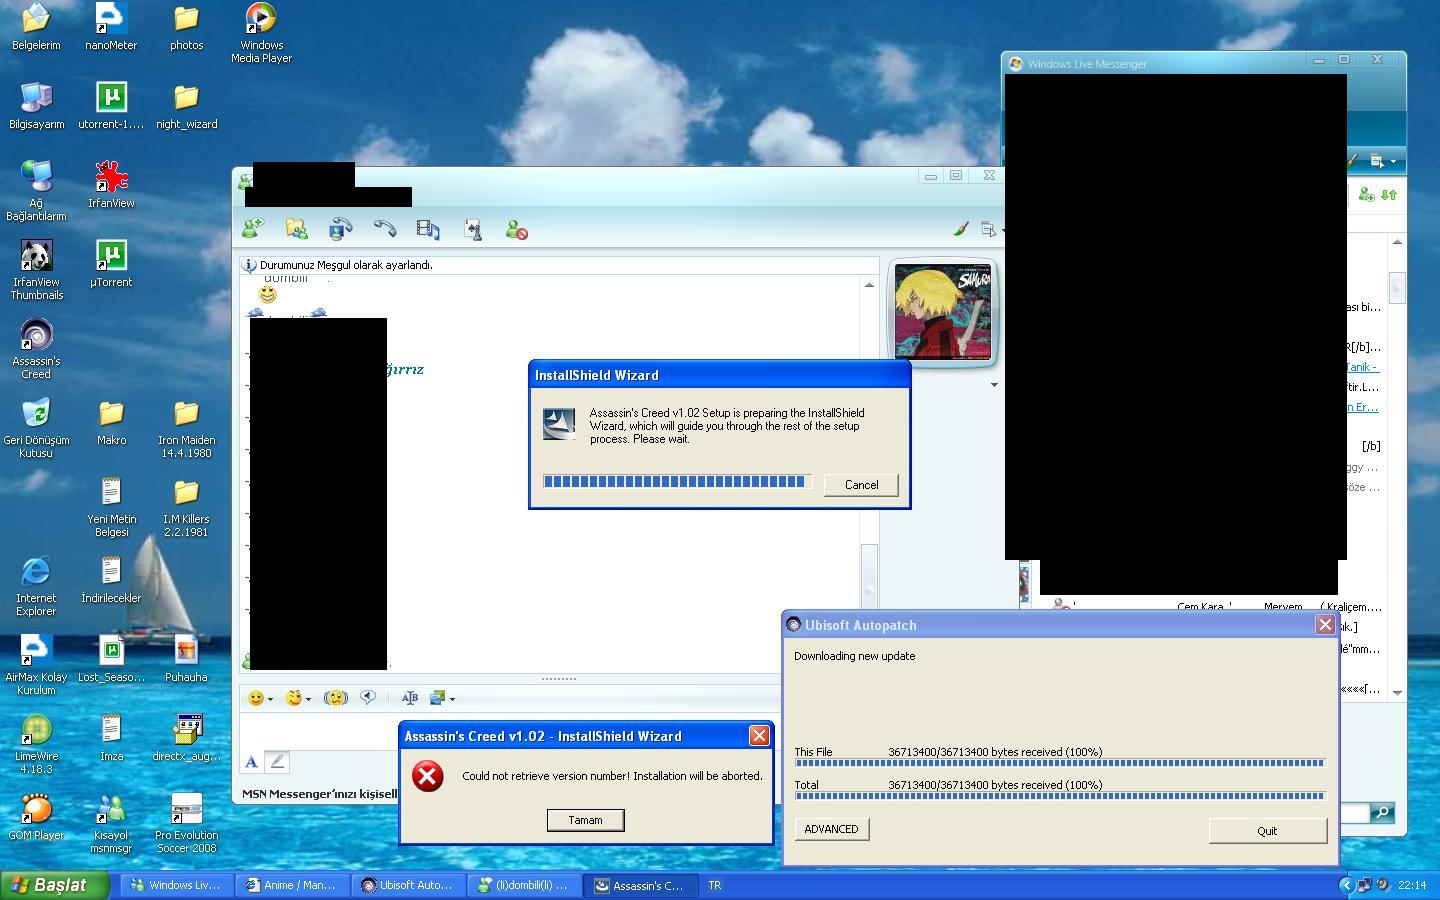
Task: Select the utorrent-1 installer desktop icon
Action: coord(111,106)
